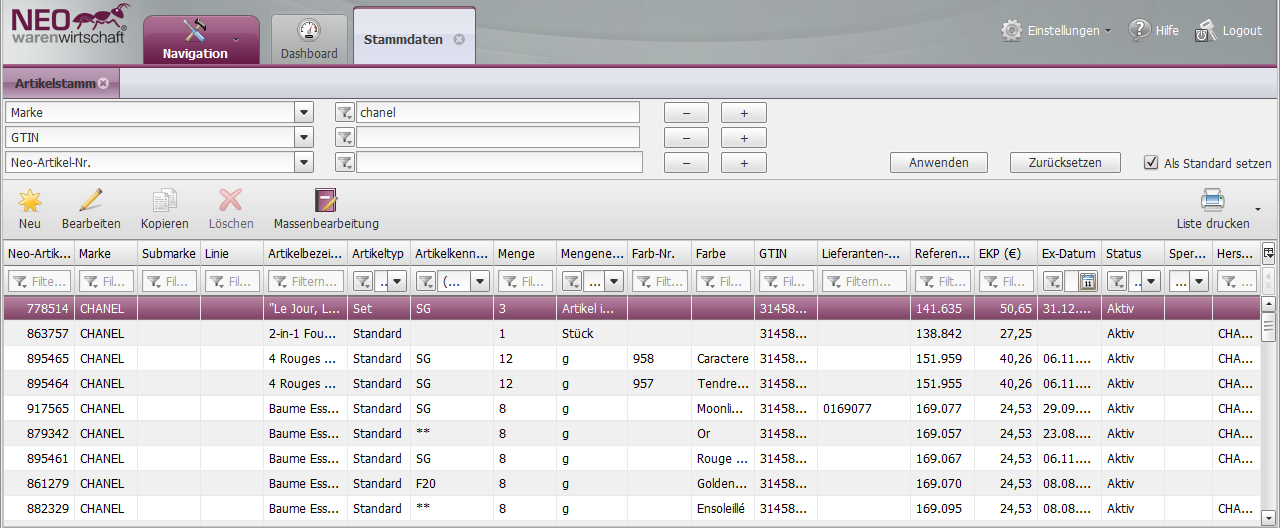Image resolution: width=1280 pixels, height=528 pixels.
Task: Open the Neo-Artikel-Nr. filter field dropdown
Action: coord(304,162)
